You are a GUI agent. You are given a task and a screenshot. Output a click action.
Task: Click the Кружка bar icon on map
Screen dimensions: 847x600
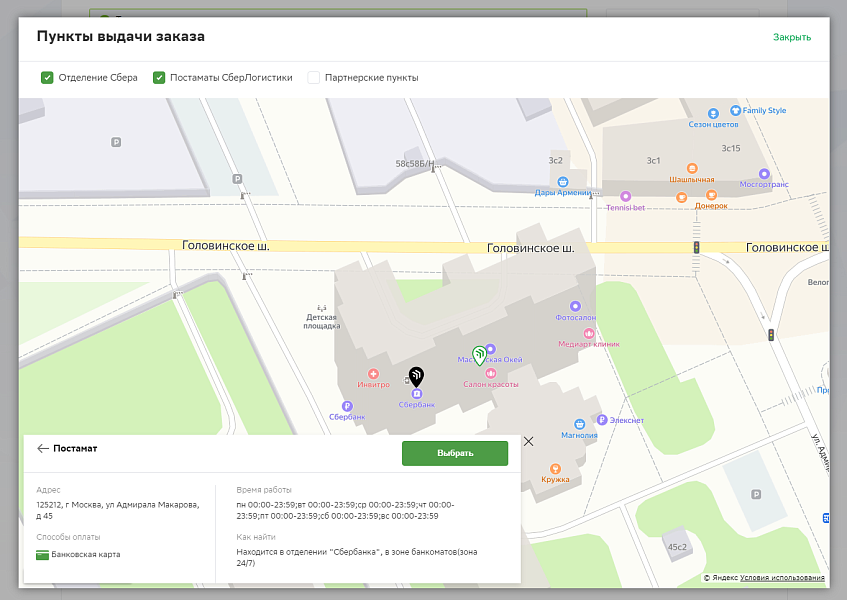pos(556,468)
